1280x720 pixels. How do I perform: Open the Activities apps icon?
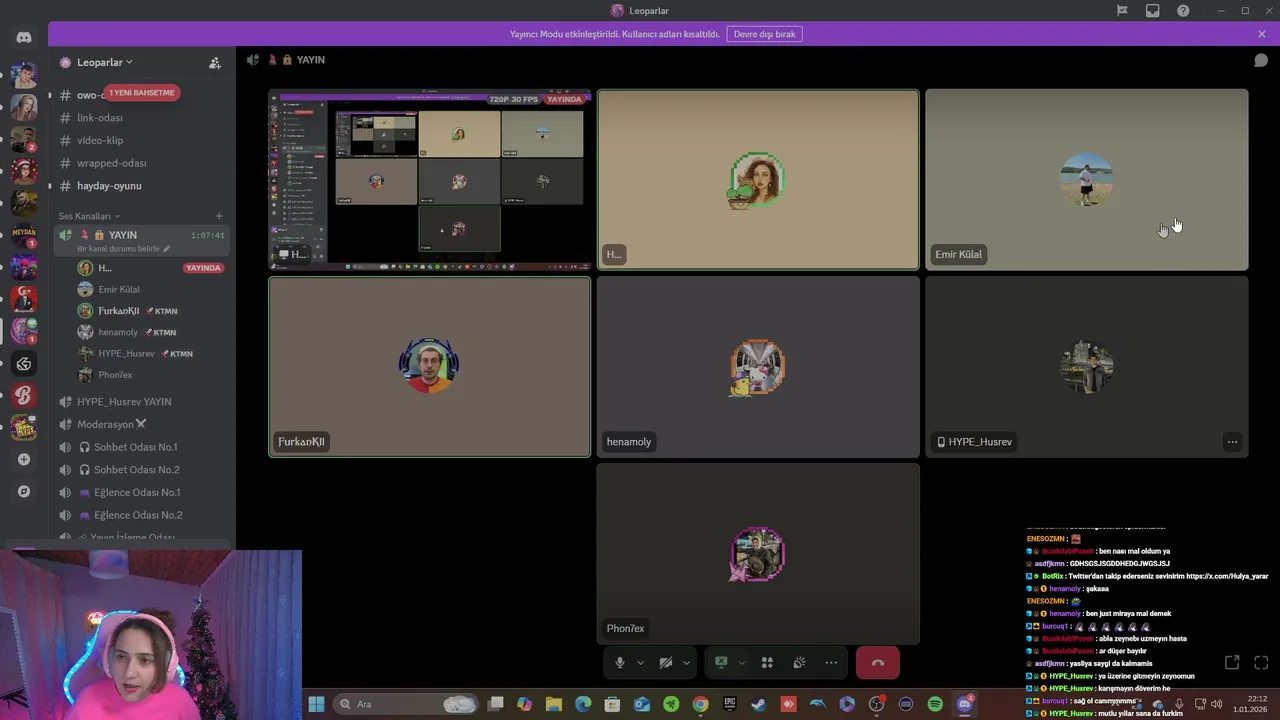[x=767, y=663]
